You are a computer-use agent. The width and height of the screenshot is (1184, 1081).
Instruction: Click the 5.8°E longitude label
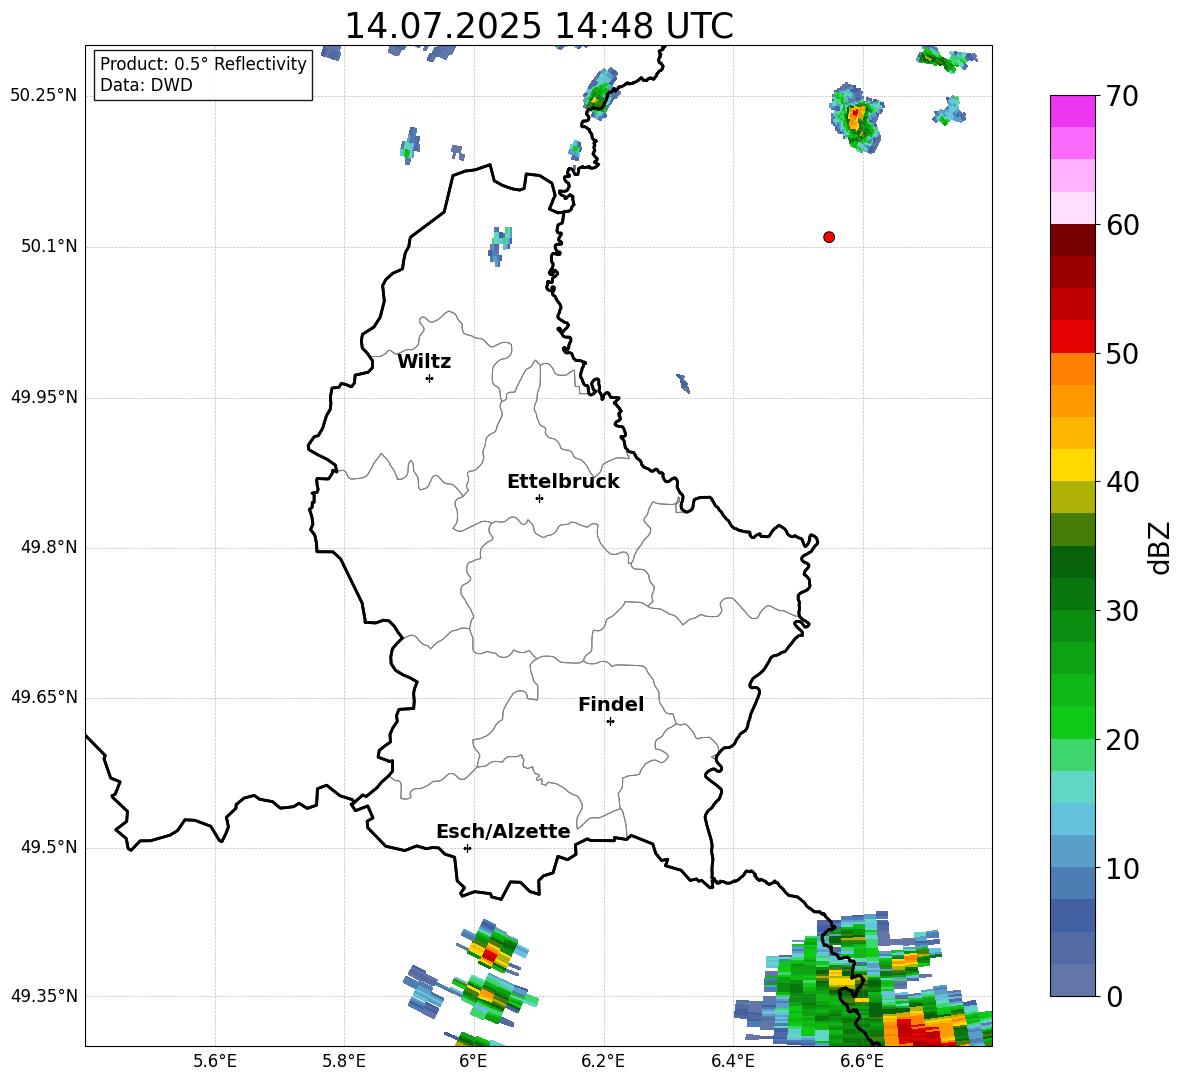(x=344, y=1061)
